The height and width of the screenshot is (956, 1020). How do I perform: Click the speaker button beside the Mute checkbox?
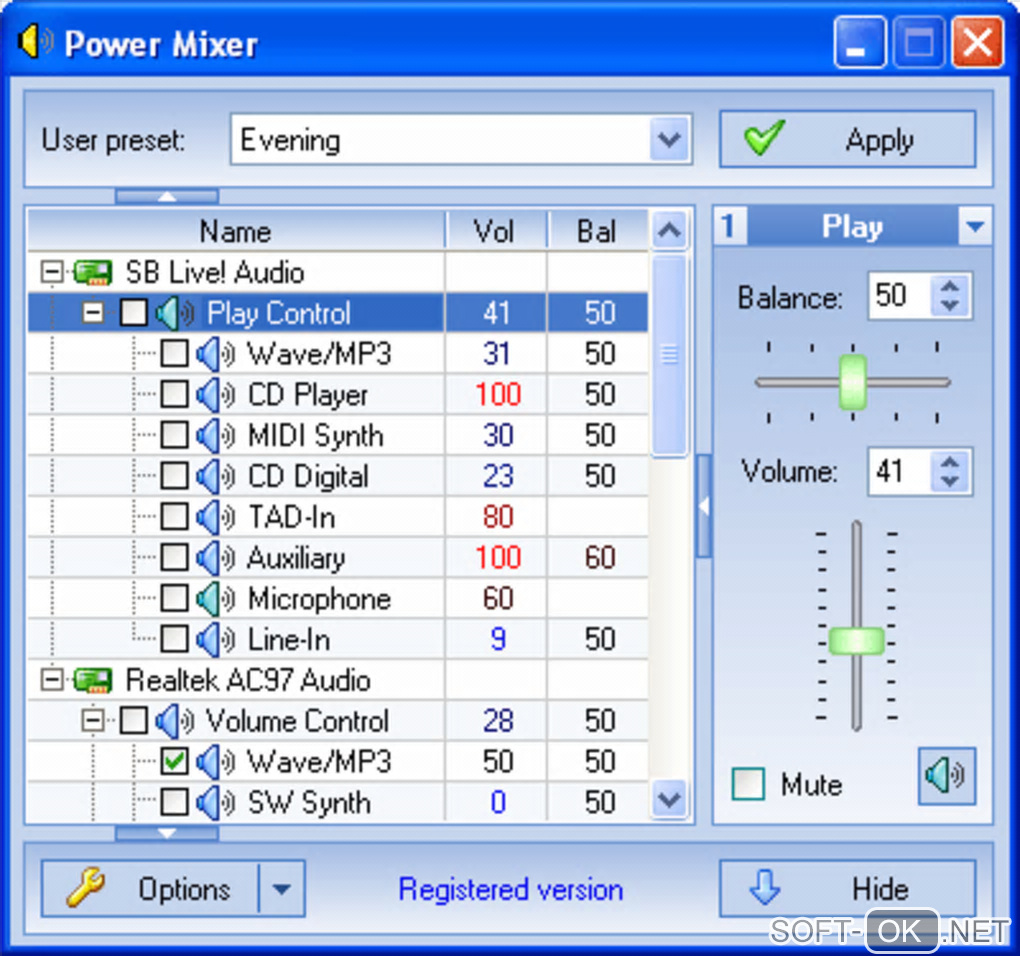[x=946, y=776]
